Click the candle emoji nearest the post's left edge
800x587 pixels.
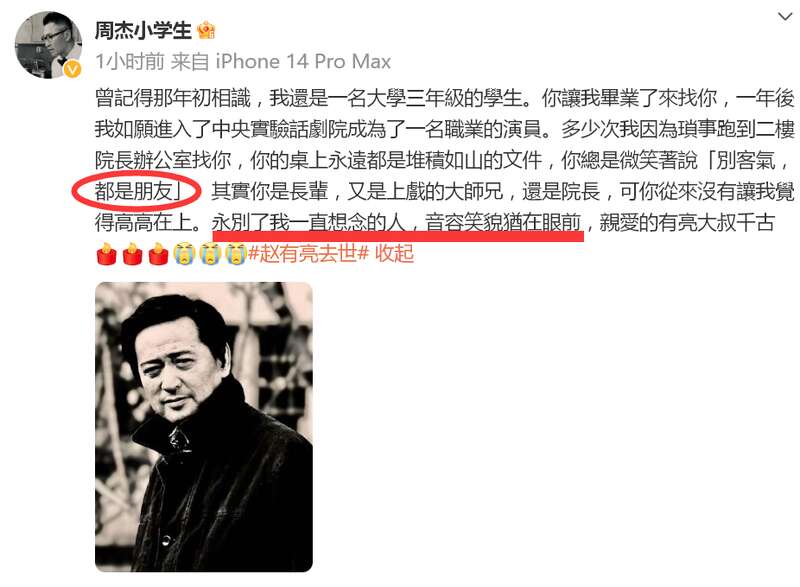pos(106,253)
